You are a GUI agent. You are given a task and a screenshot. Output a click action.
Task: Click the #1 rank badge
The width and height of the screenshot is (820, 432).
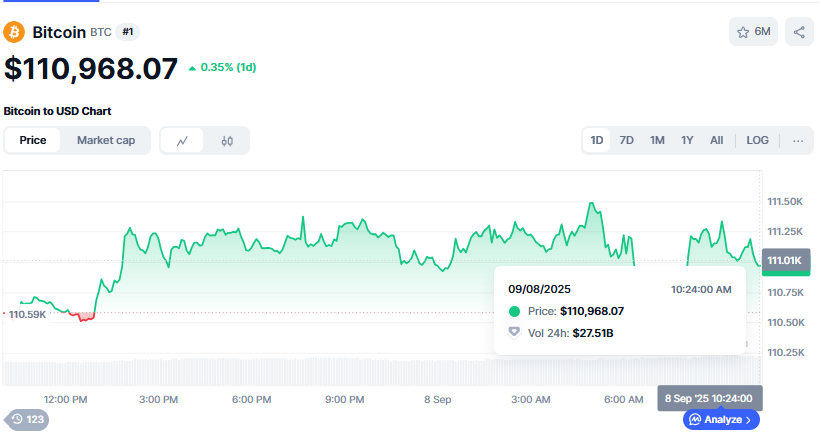coord(128,32)
